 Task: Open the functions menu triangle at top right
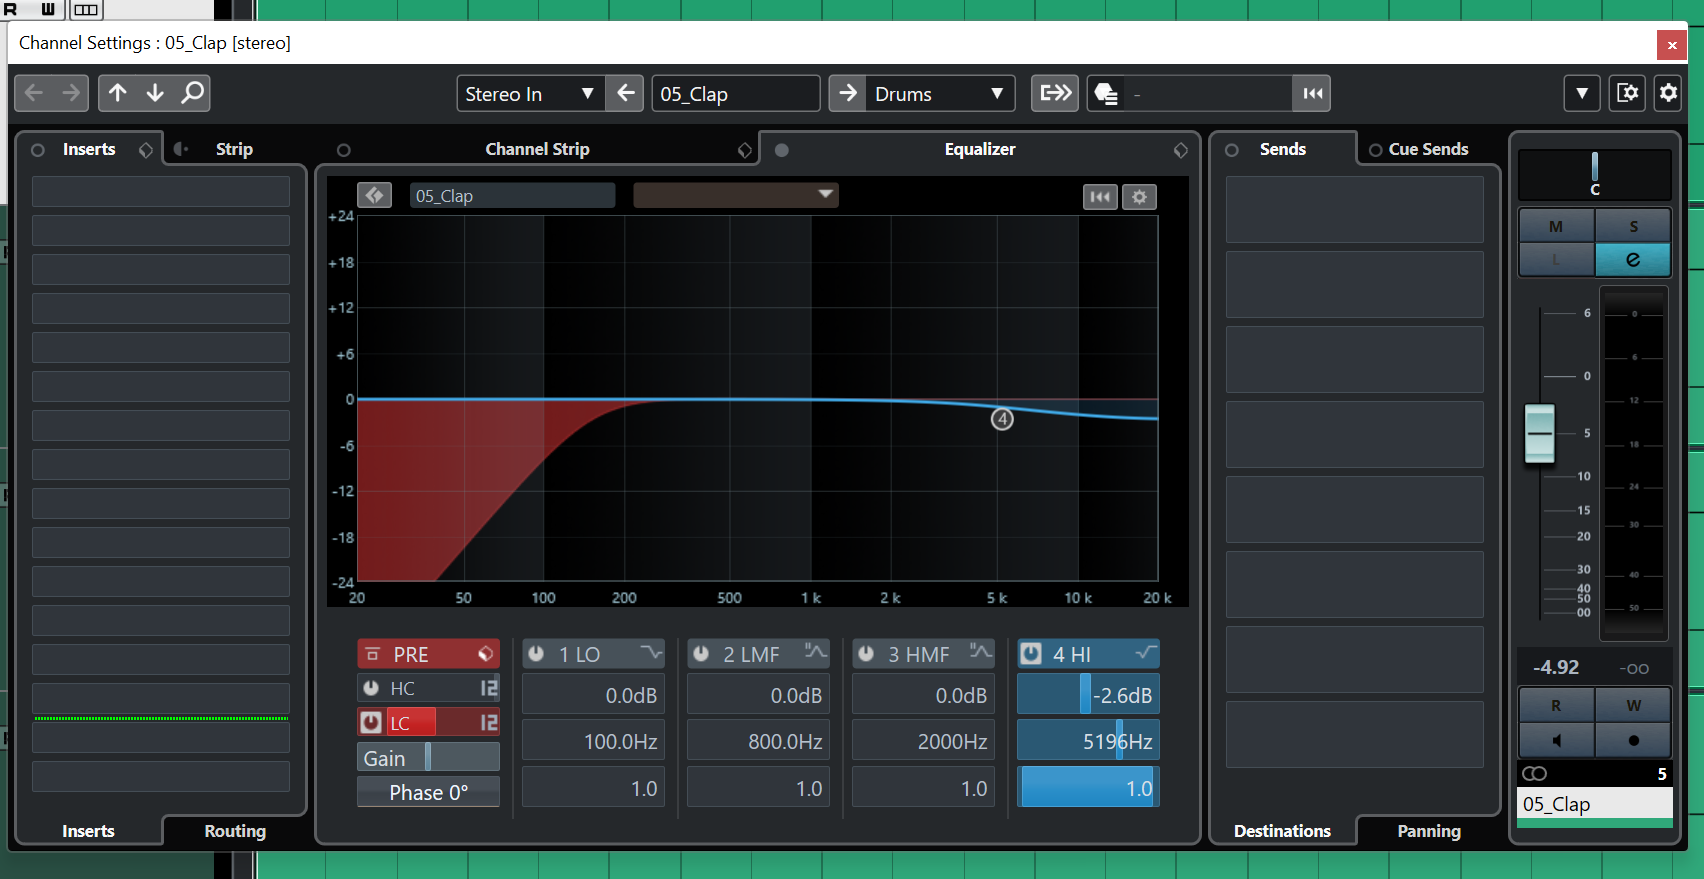tap(1581, 93)
